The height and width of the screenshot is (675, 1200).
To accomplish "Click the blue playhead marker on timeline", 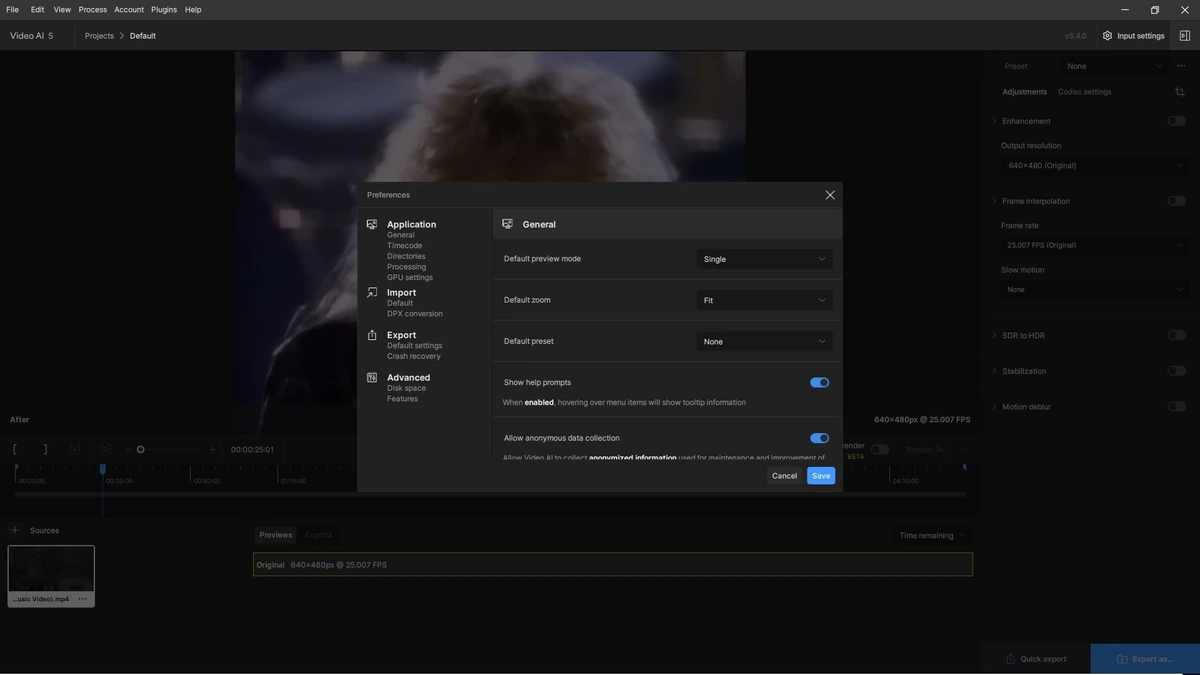I will click(102, 469).
